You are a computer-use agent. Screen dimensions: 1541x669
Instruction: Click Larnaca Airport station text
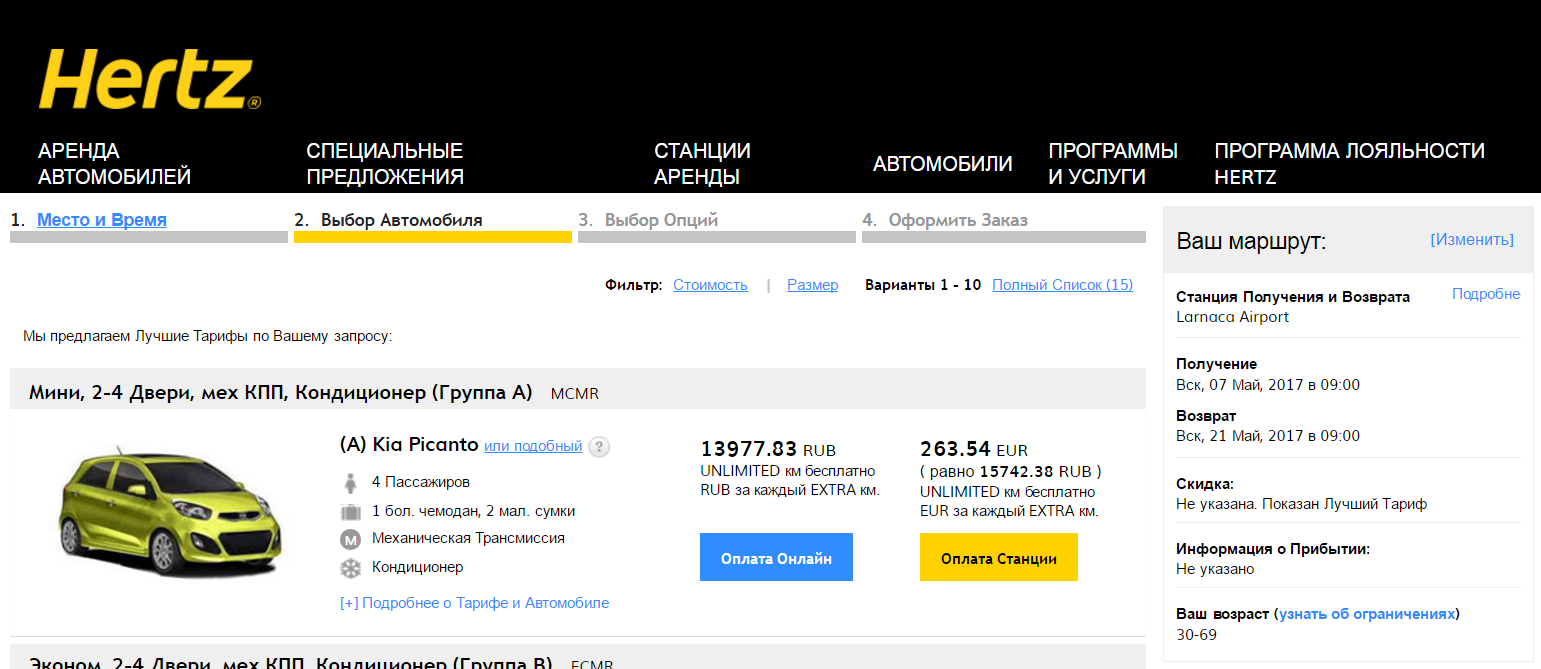tap(1232, 317)
